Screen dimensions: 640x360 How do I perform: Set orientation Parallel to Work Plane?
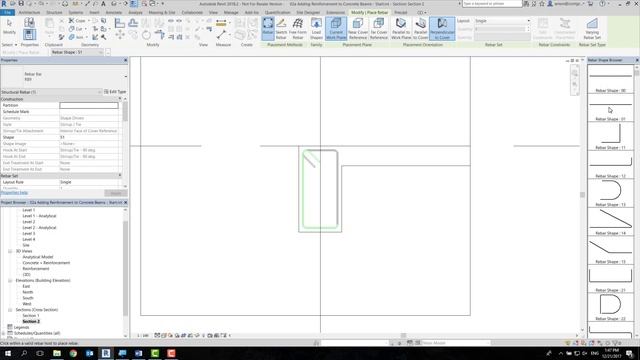[401, 28]
